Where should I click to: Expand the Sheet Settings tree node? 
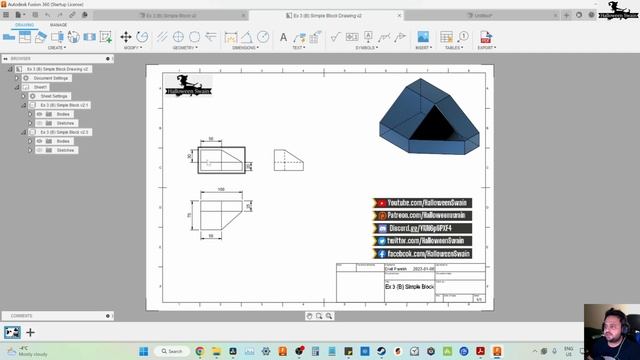click(x=23, y=96)
